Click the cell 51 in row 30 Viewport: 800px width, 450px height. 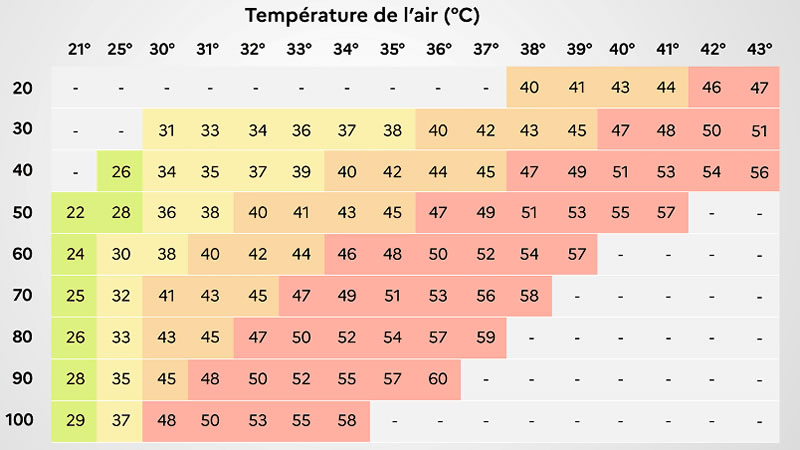pyautogui.click(x=759, y=130)
